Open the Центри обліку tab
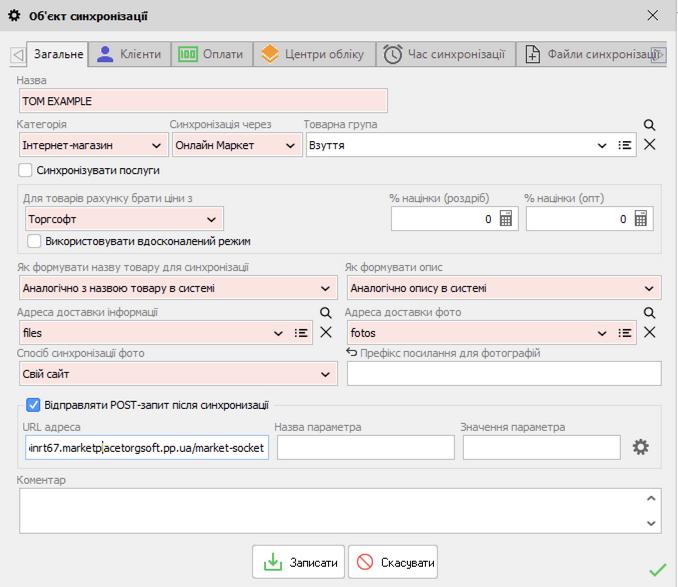Viewport: 678px width, 587px height. pos(312,54)
